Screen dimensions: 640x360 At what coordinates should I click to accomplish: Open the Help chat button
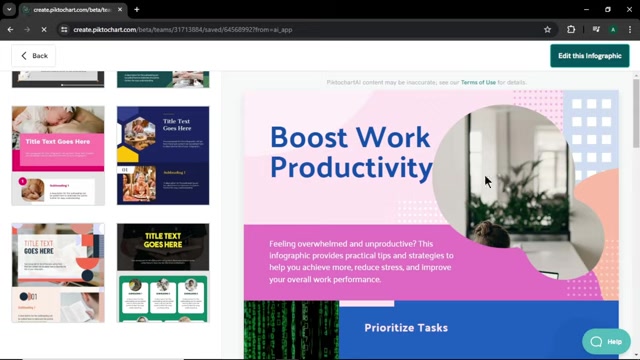[606, 342]
